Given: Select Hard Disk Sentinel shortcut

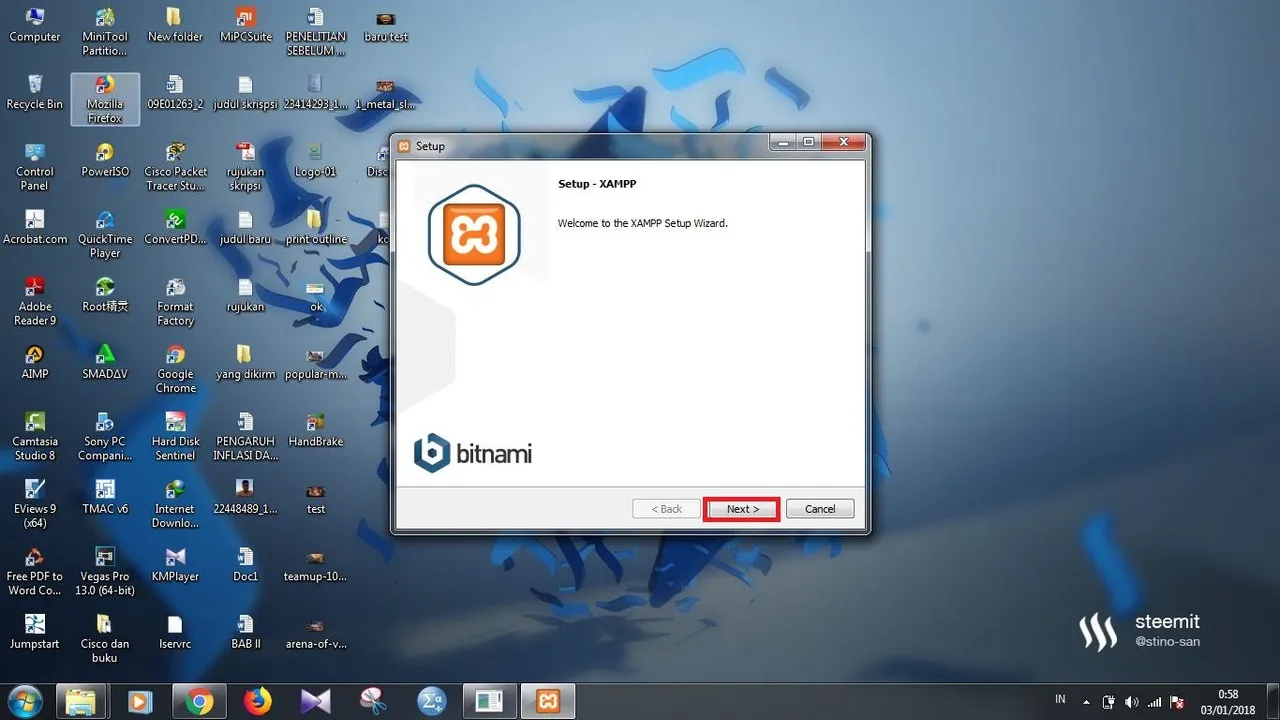Looking at the screenshot, I should (x=175, y=437).
